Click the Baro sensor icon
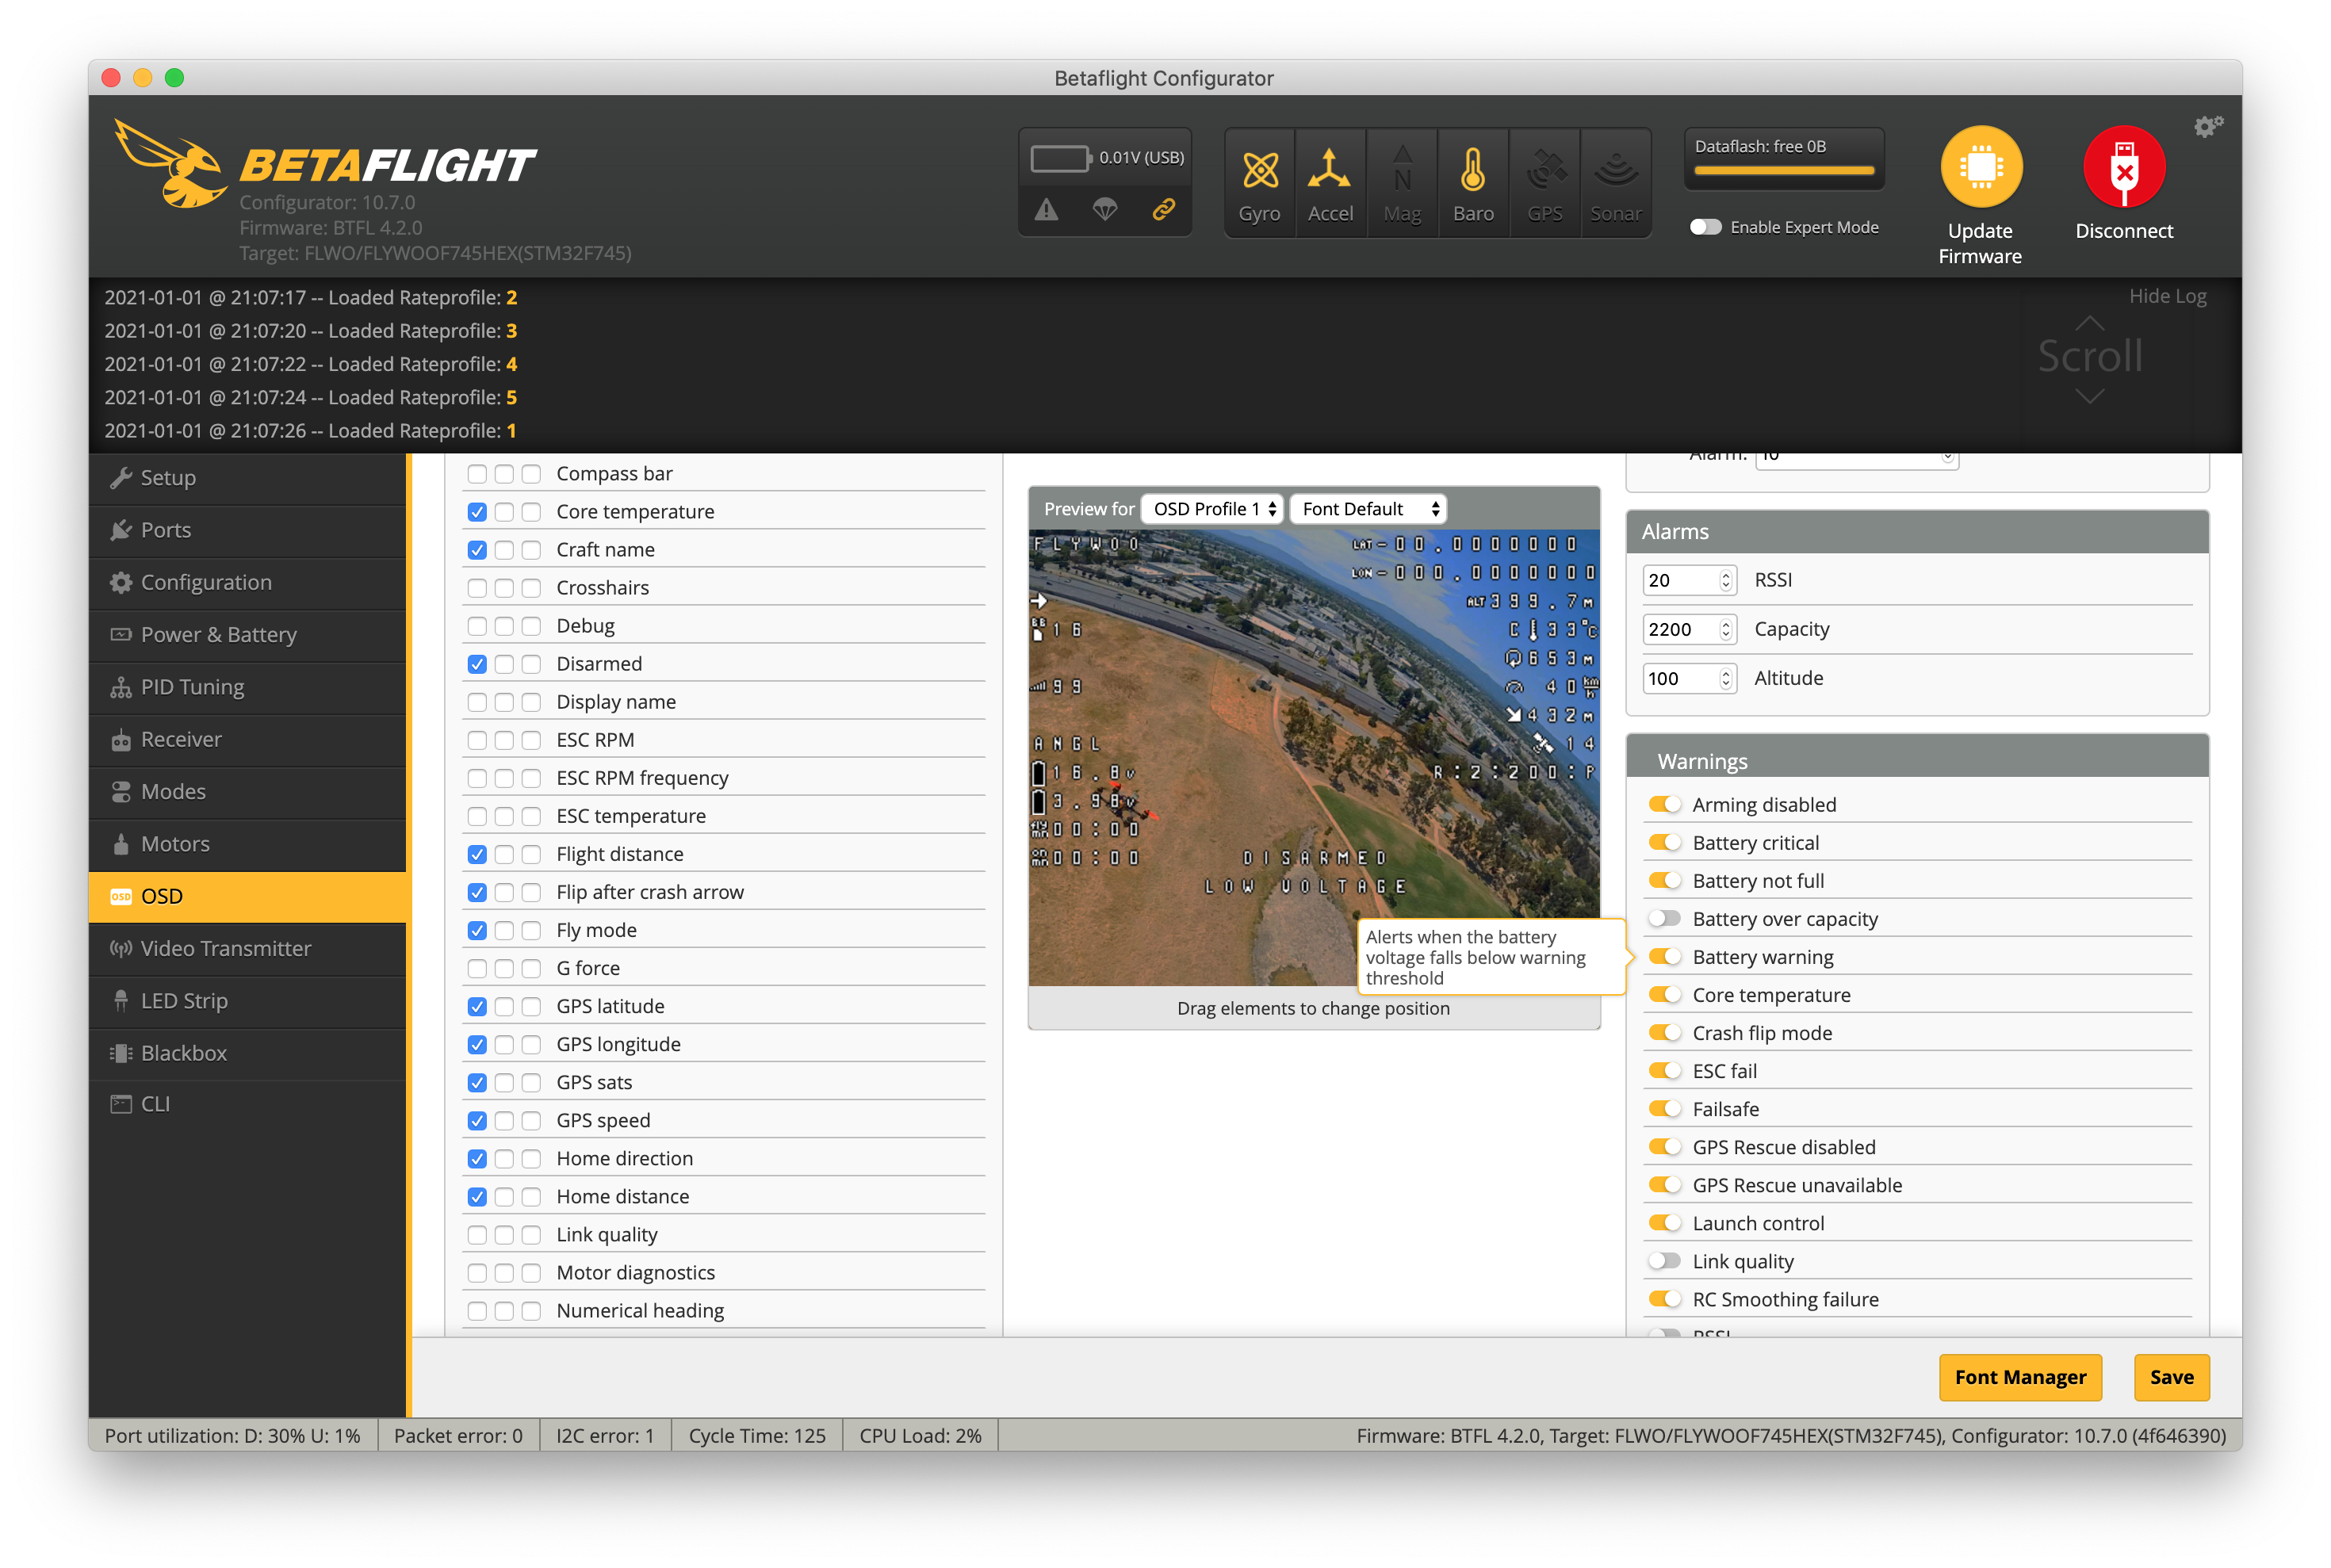 click(1472, 170)
